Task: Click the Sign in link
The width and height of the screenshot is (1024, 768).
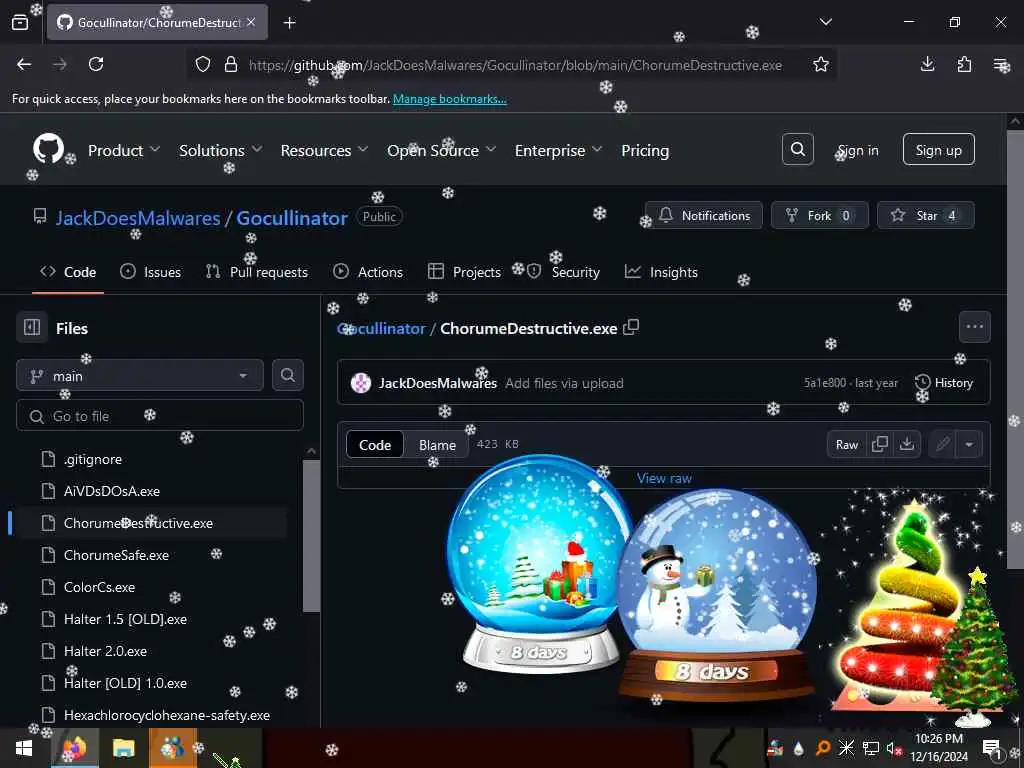Action: pyautogui.click(x=858, y=150)
